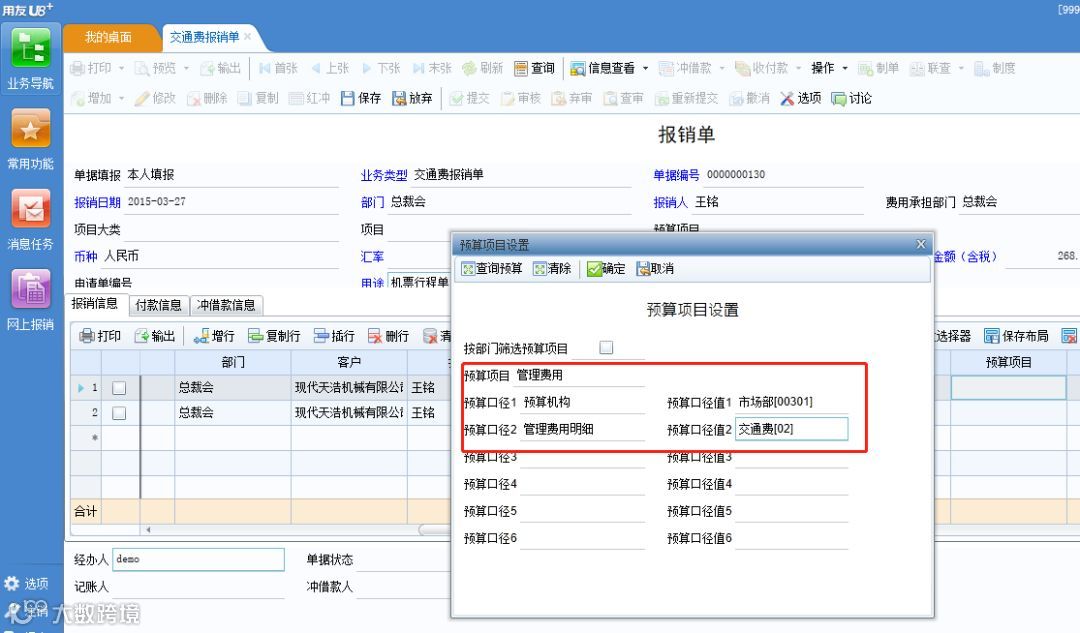Check the row 2 selection checkbox
The width and height of the screenshot is (1080, 633).
pos(119,413)
